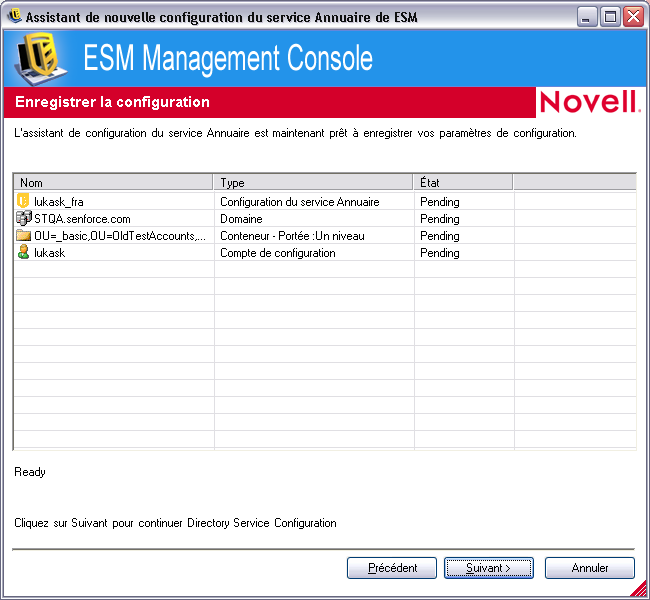Click the folder icon for the OU=_basic container
Viewport: 650px width, 600px height.
[x=24, y=235]
